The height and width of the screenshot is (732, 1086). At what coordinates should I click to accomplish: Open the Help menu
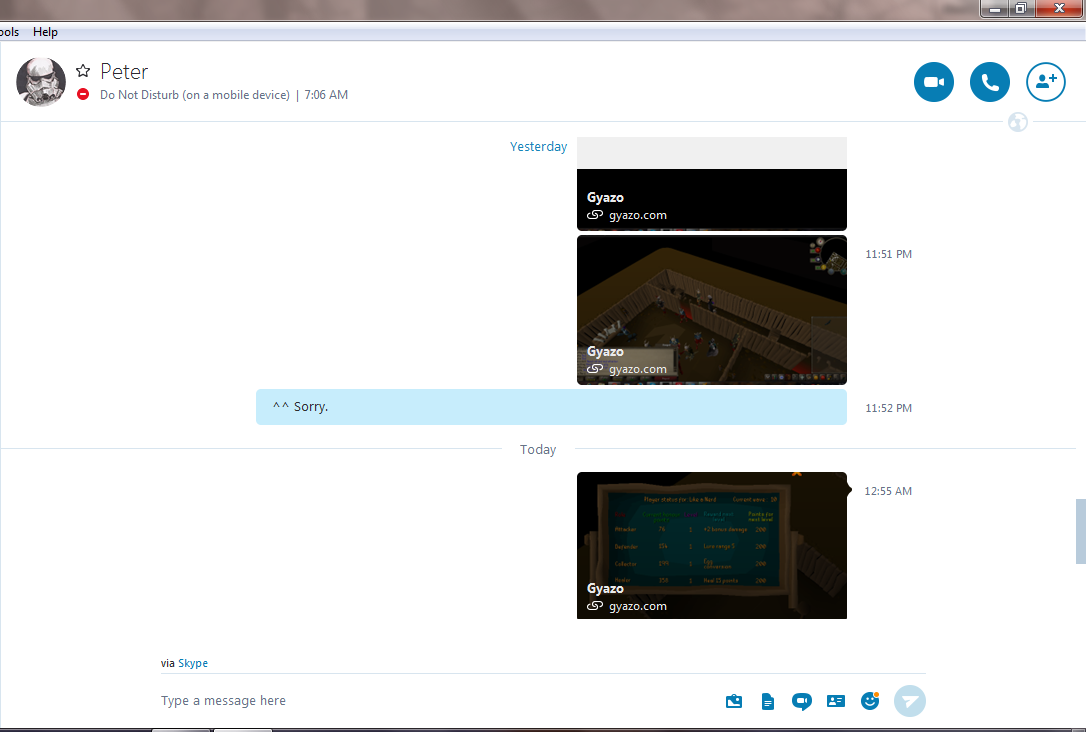point(45,32)
